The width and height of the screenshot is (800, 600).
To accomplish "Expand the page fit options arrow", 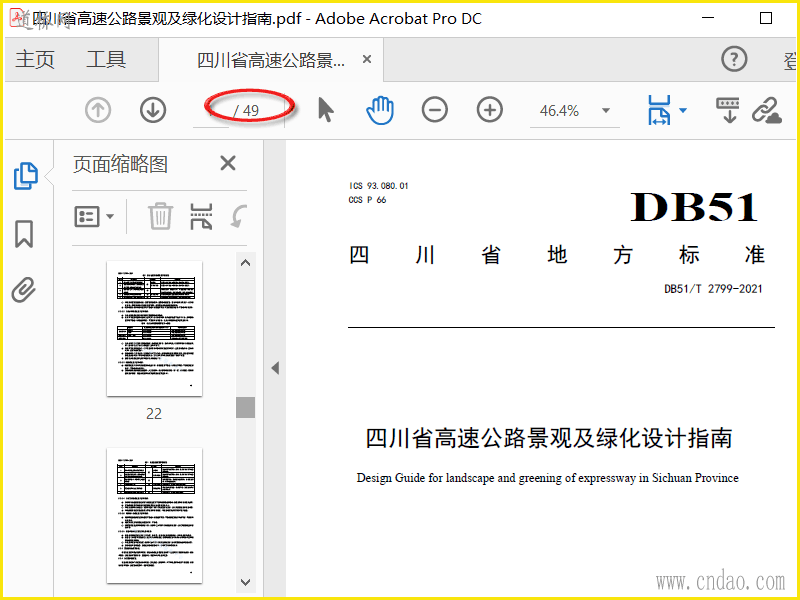I will pos(683,110).
